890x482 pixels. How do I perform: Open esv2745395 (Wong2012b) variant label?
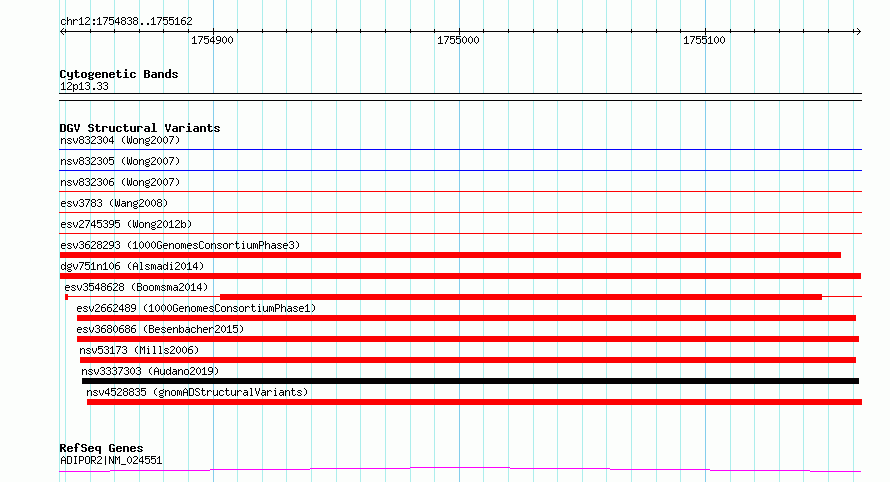point(126,224)
